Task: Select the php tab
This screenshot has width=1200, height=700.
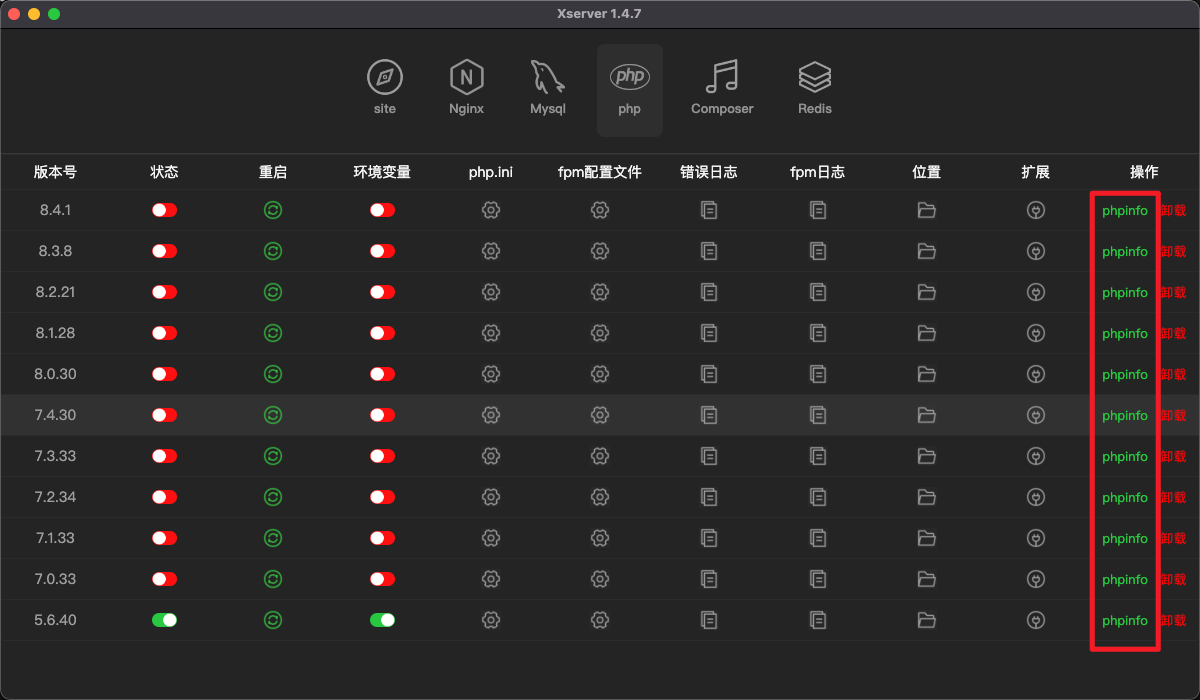Action: (629, 89)
